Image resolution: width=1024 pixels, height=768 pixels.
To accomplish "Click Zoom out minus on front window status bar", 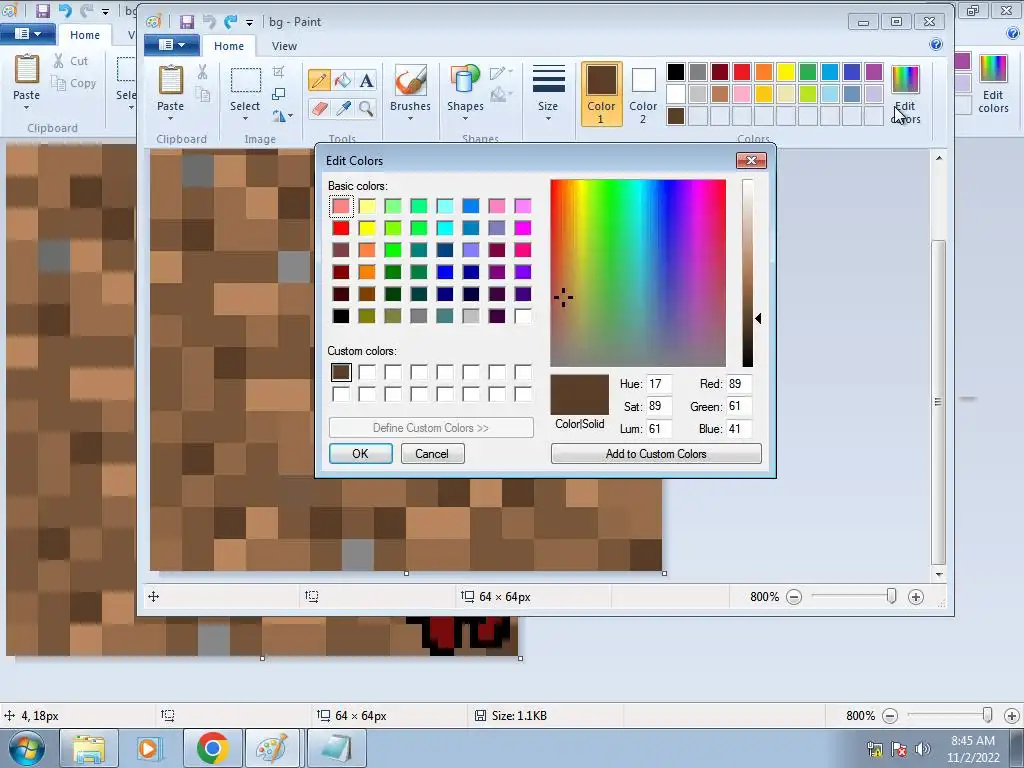I will click(794, 597).
